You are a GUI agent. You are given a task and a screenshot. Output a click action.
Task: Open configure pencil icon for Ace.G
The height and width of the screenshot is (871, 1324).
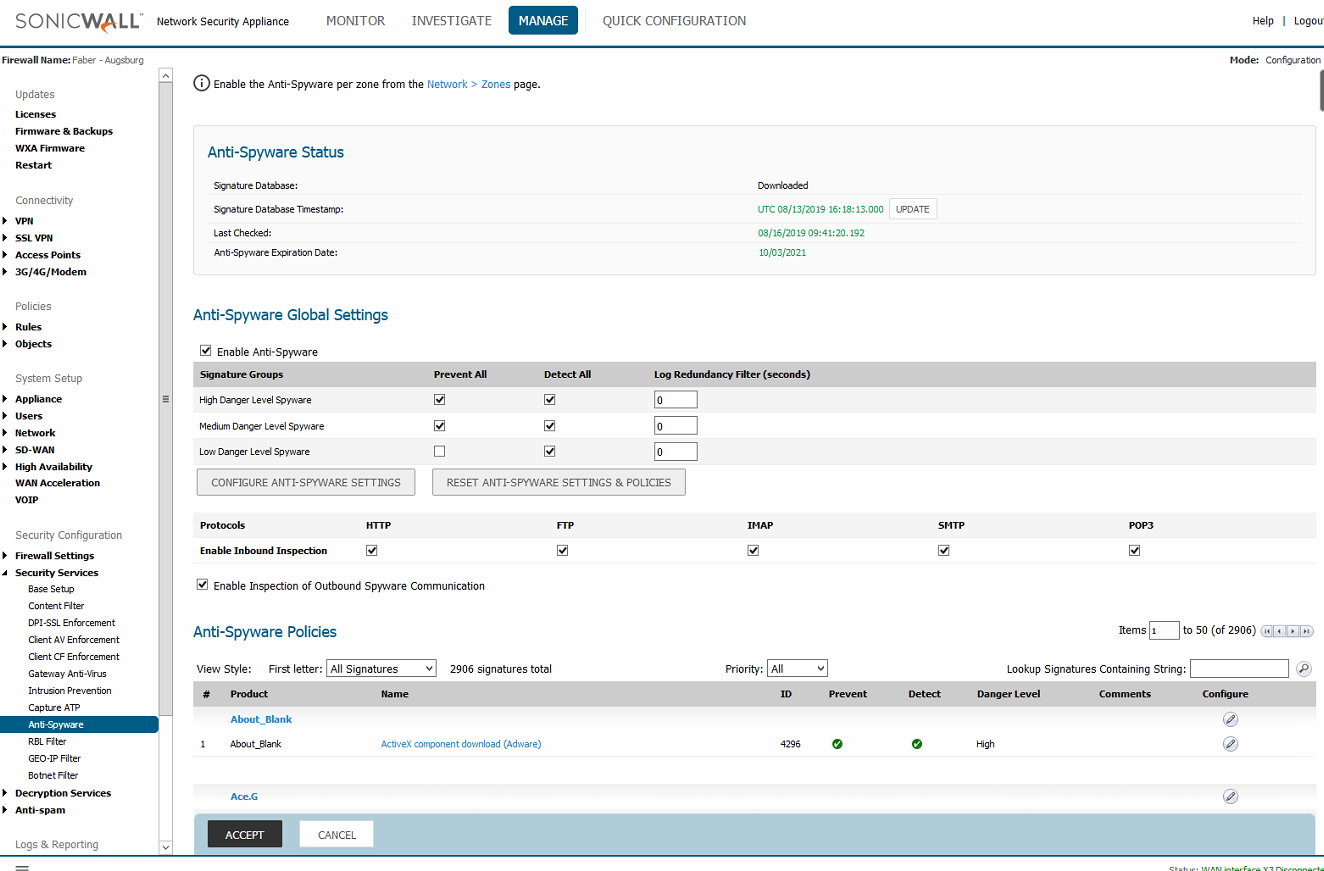[x=1231, y=796]
